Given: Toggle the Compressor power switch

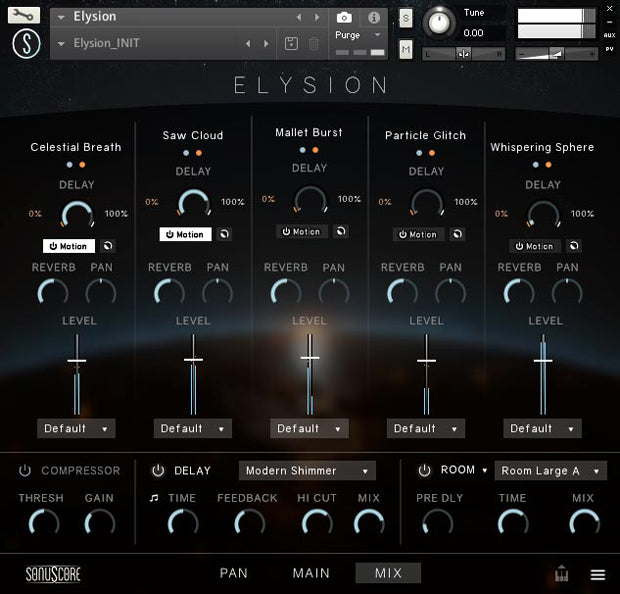Looking at the screenshot, I should click(x=25, y=471).
